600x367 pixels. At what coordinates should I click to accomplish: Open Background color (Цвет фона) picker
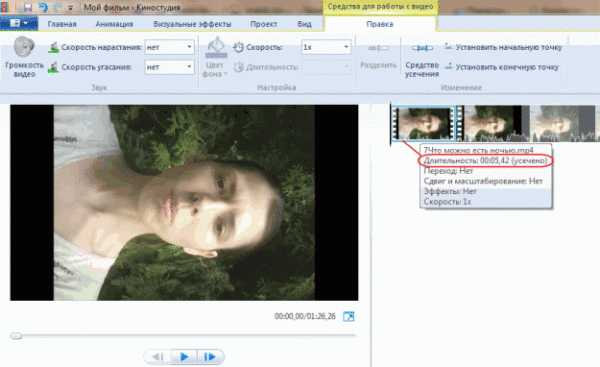(x=215, y=57)
